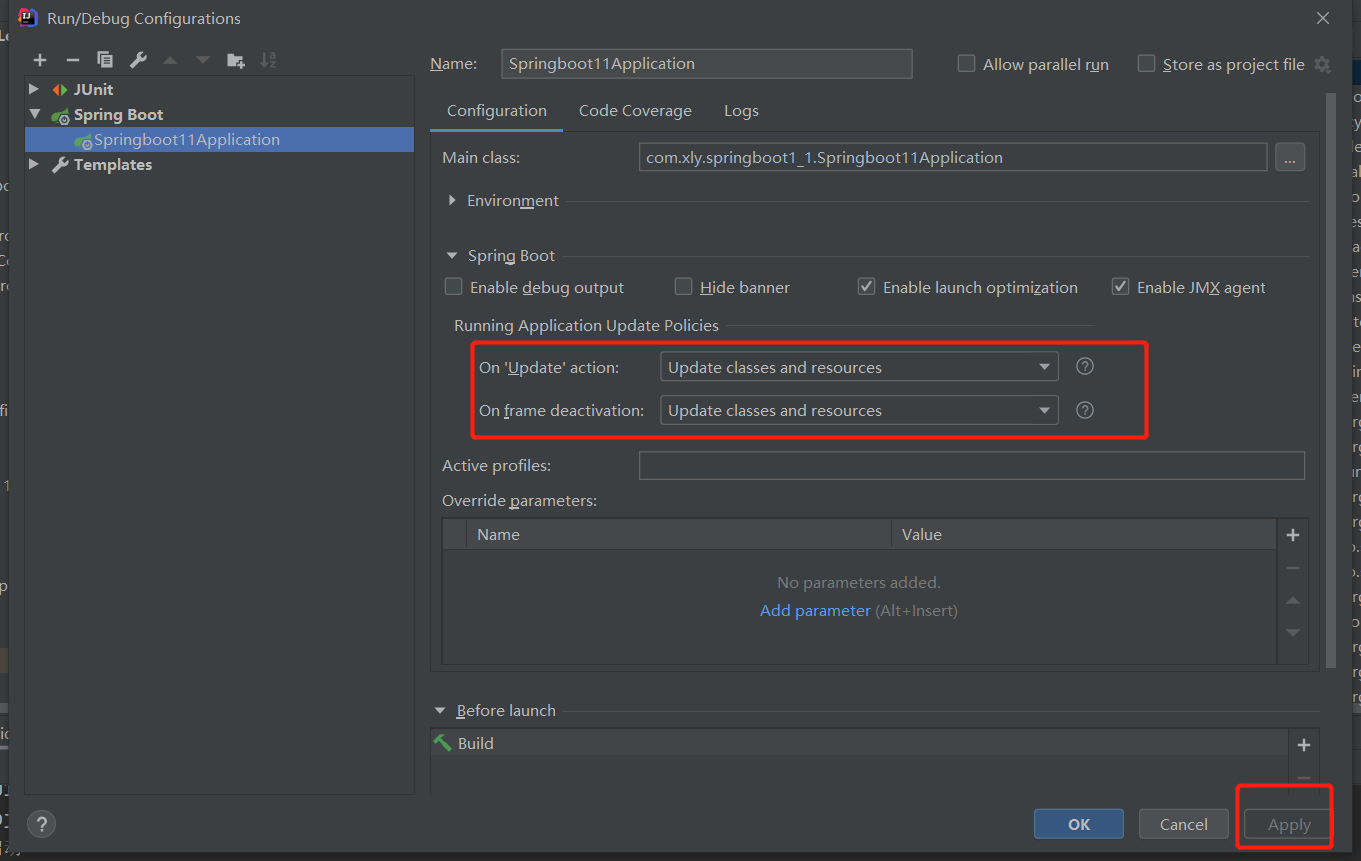Disable Enable JMX agent
This screenshot has height=861, width=1361.
click(x=1120, y=286)
